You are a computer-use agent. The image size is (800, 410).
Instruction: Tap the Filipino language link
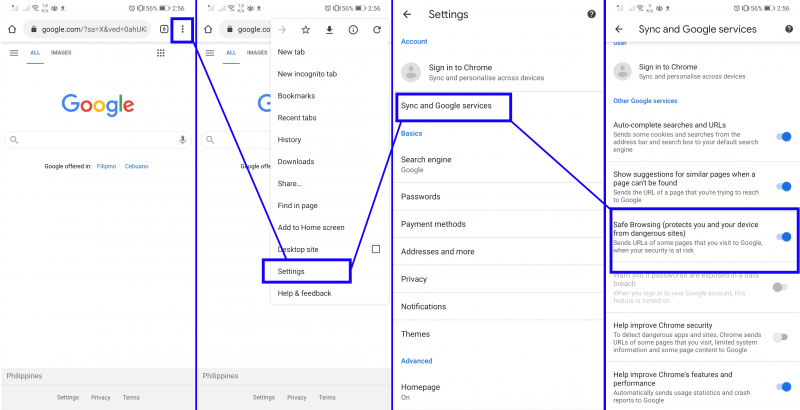coord(107,166)
